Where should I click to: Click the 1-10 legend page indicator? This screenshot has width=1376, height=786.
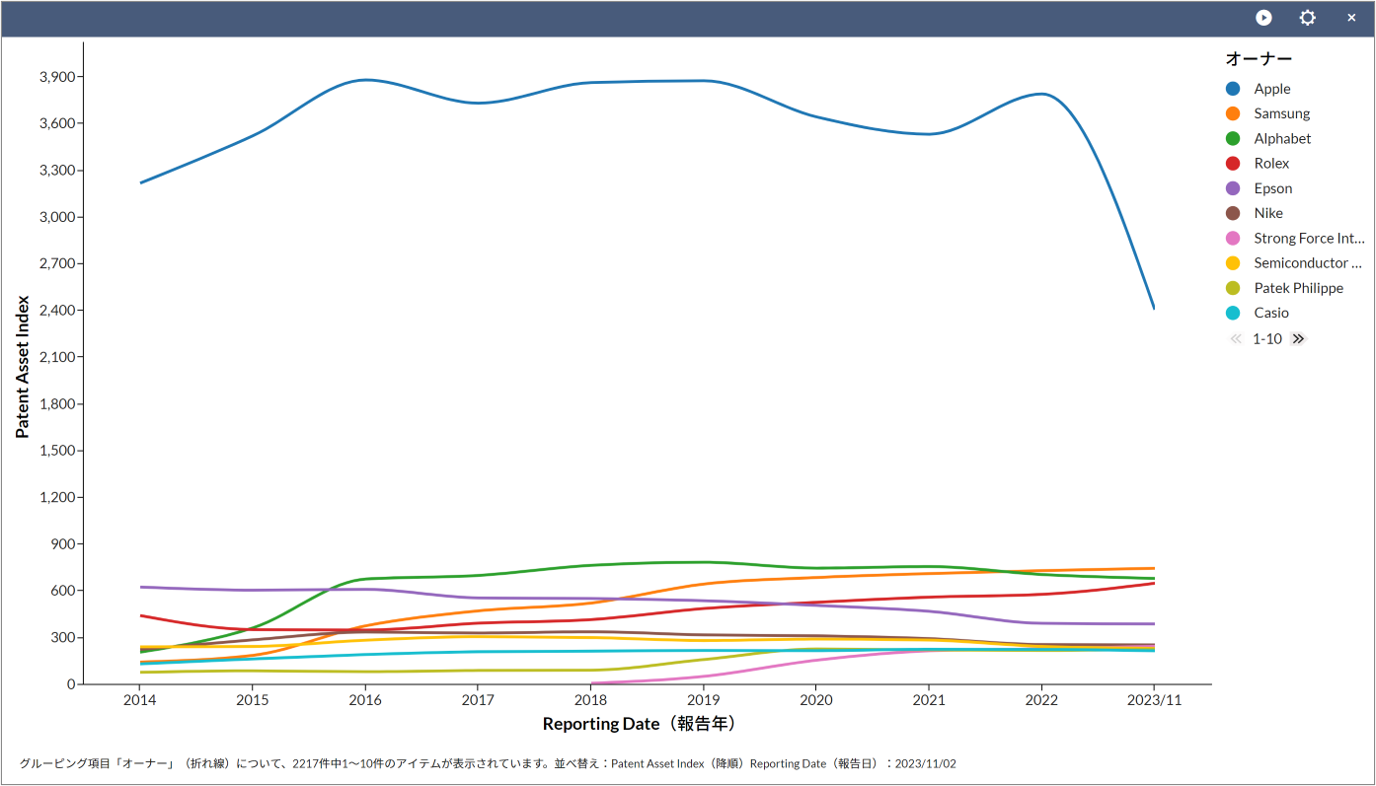click(1267, 339)
